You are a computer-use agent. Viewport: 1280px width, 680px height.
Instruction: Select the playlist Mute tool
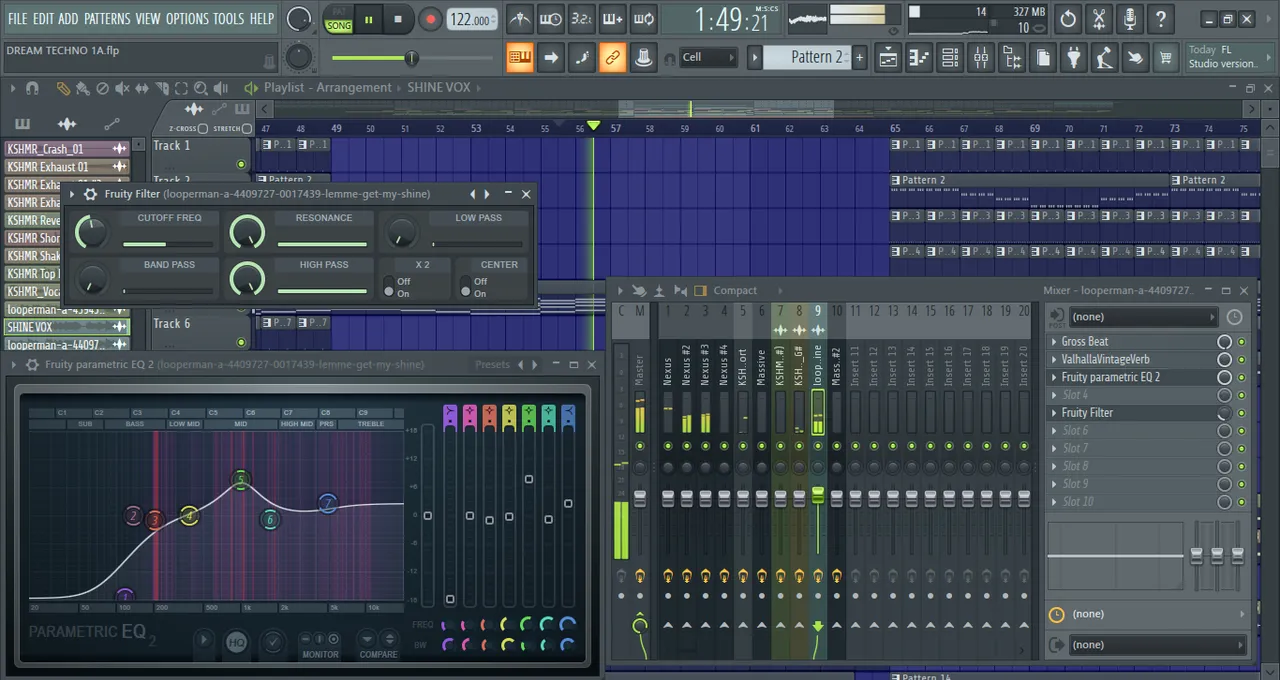[x=122, y=88]
